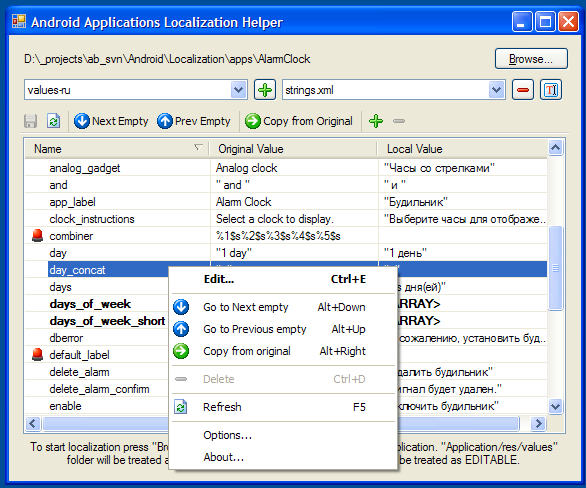Choose Refresh in the context menu
The height and width of the screenshot is (488, 586).
click(x=284, y=407)
